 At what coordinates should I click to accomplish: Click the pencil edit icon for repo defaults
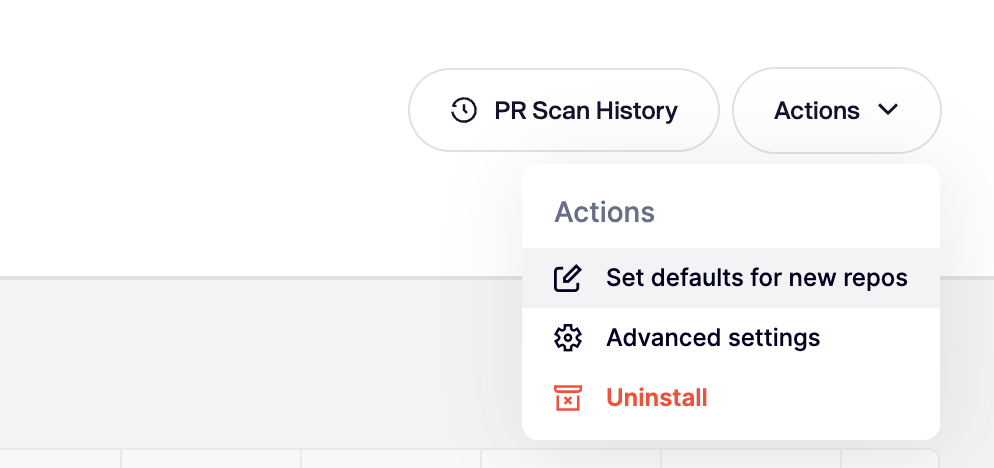pyautogui.click(x=567, y=278)
